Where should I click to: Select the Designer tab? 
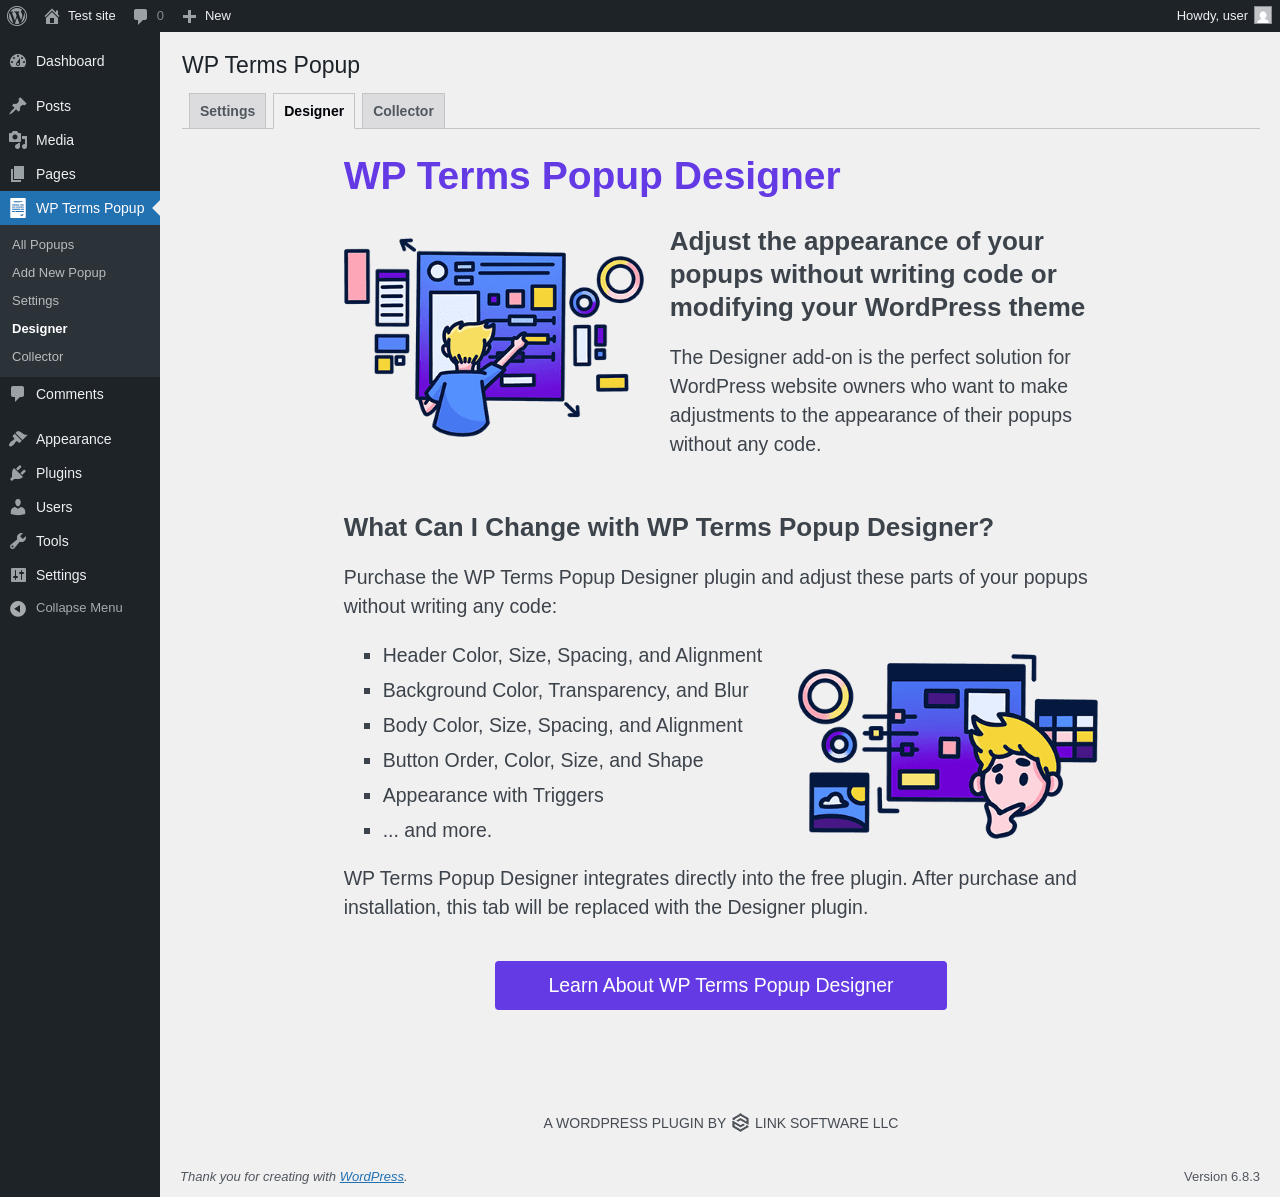[x=314, y=111]
